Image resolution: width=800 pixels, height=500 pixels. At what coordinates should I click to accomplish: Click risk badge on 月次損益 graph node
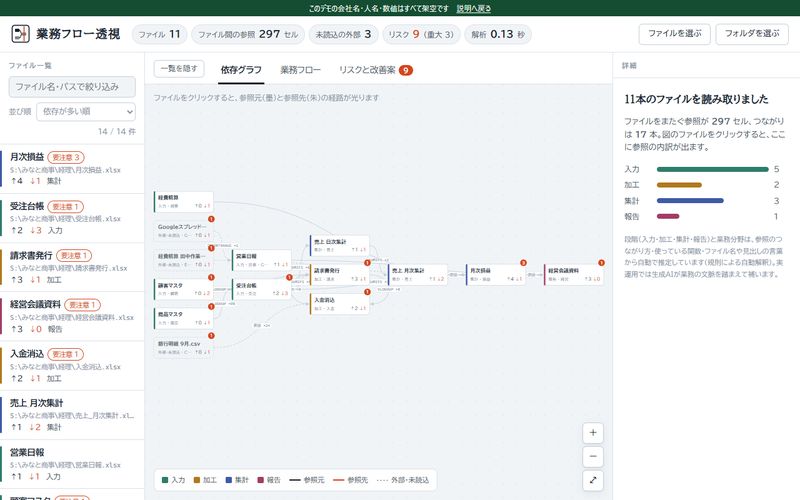point(523,263)
